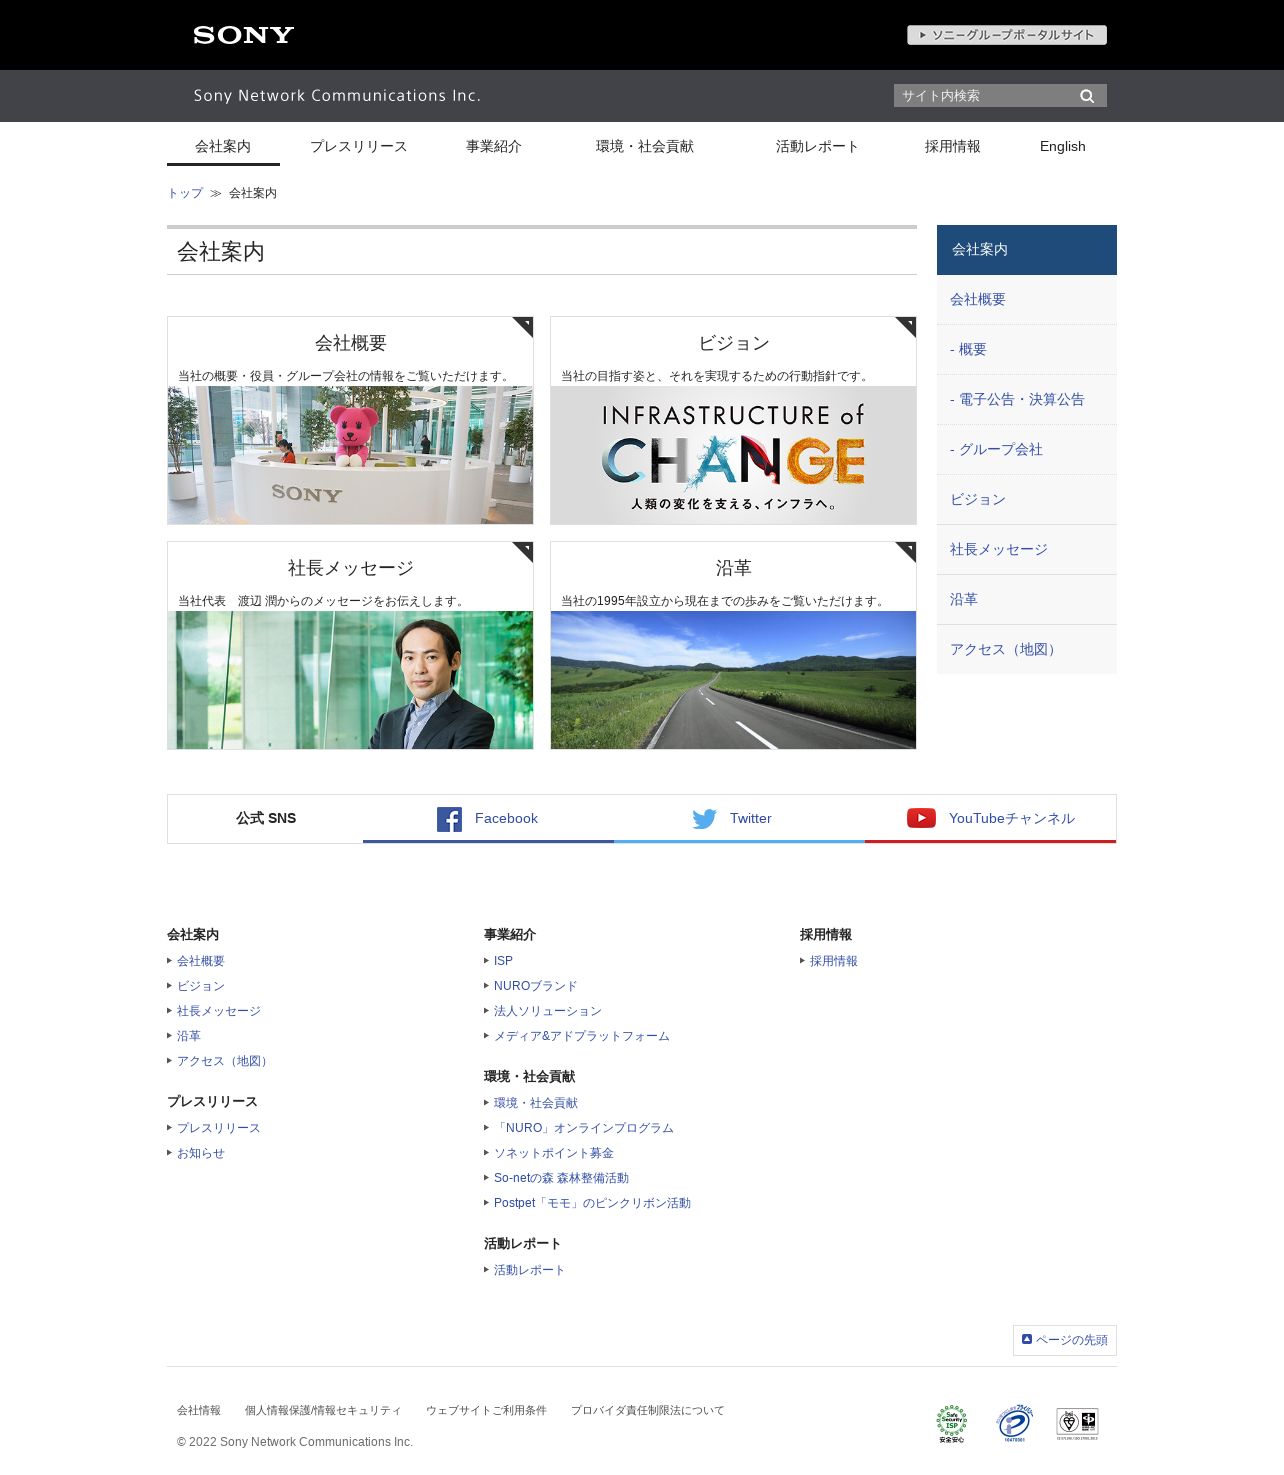
Task: Open the Facebook official SNS link
Action: tap(488, 819)
